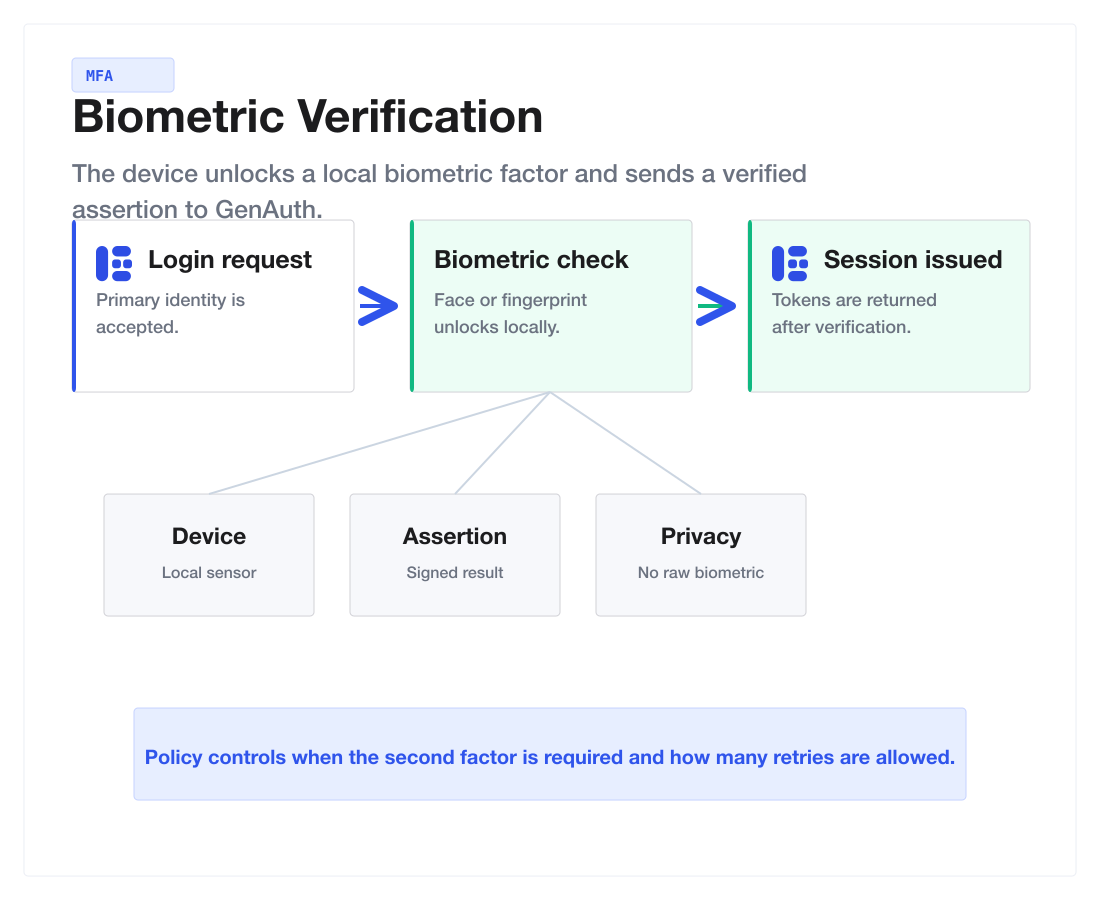Image resolution: width=1100 pixels, height=900 pixels.
Task: Click 'Tokens are returned after verification' text
Action: coord(854,314)
